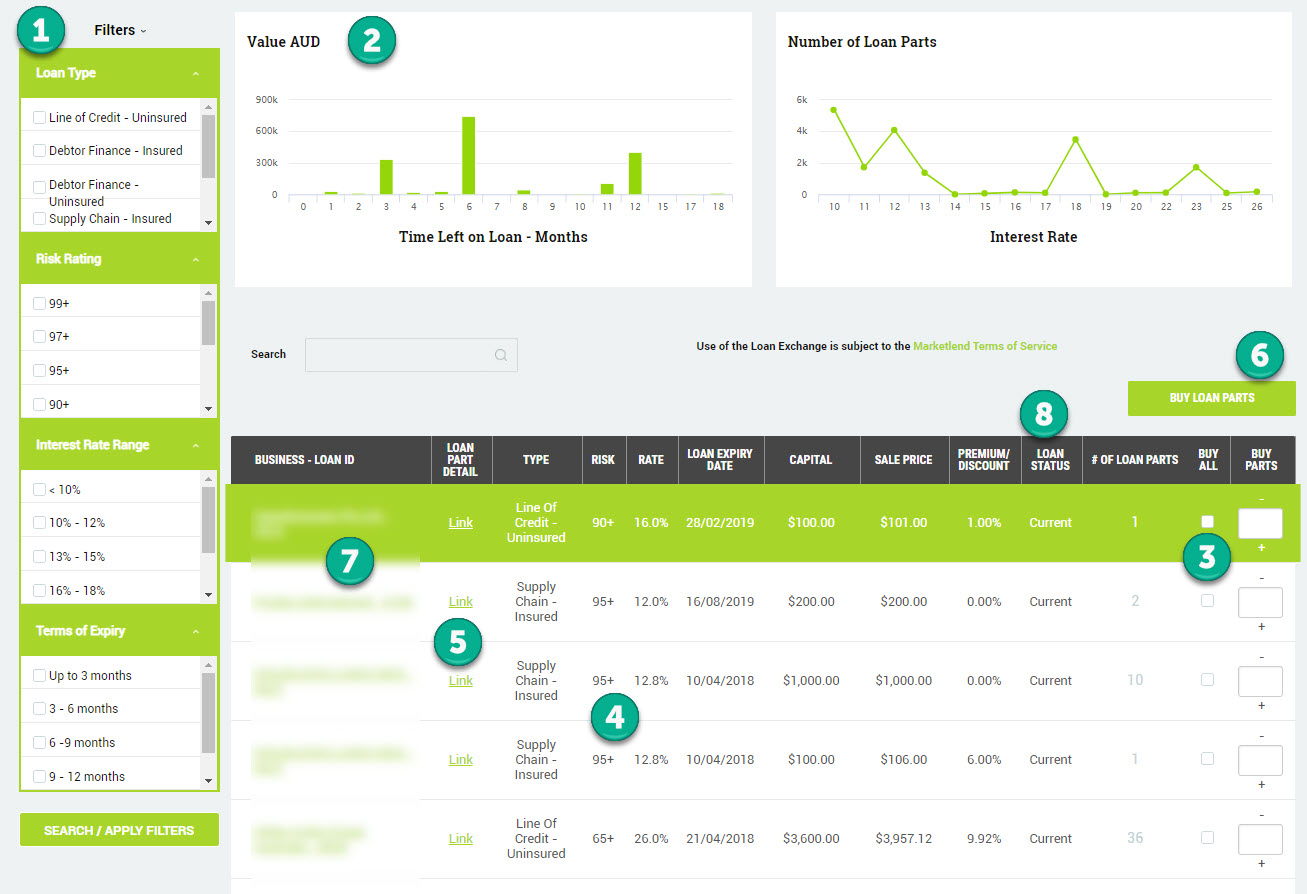Collapse the Loan Type filter section
Screen dimensions: 1307x894
coord(195,74)
